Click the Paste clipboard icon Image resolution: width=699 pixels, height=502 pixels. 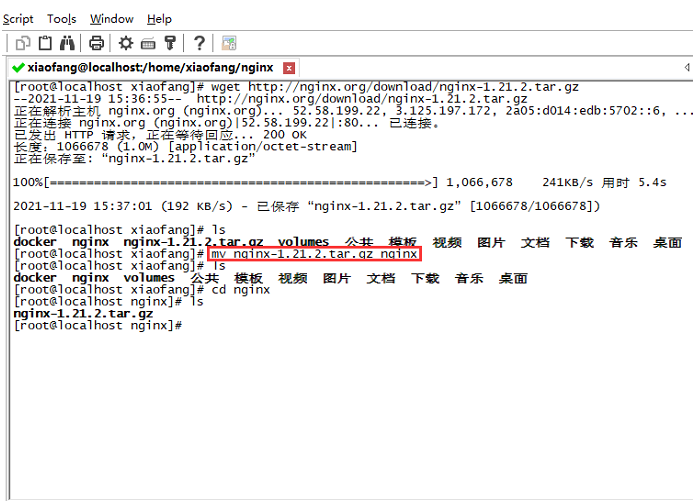(45, 43)
